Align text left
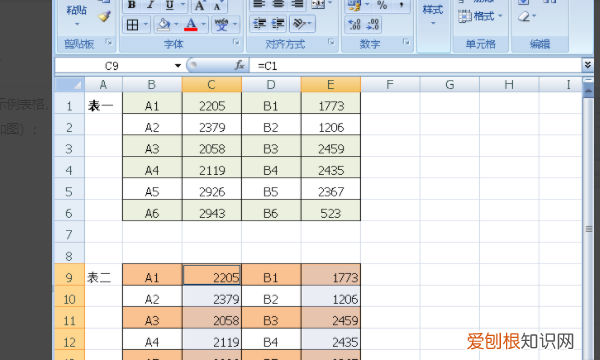The height and width of the screenshot is (360, 600). (259, 4)
